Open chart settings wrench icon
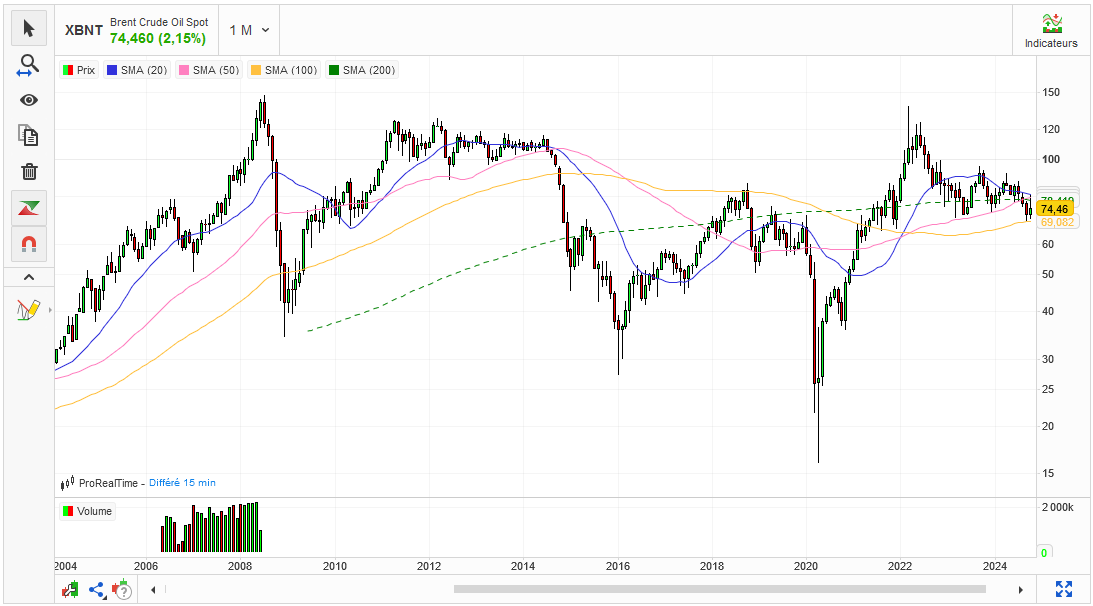The height and width of the screenshot is (606, 1093). point(71,590)
